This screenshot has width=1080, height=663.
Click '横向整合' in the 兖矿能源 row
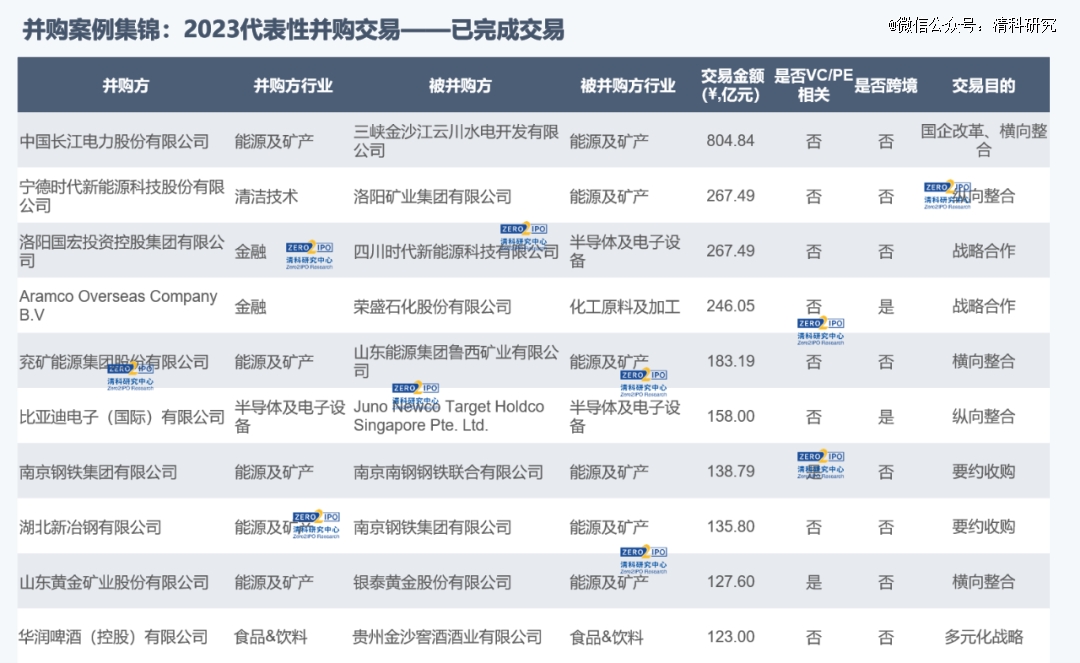[984, 361]
